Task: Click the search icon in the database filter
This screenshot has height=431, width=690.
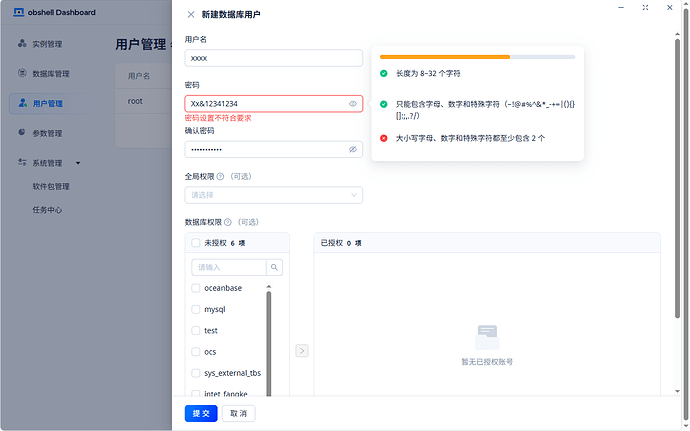Action: [274, 267]
